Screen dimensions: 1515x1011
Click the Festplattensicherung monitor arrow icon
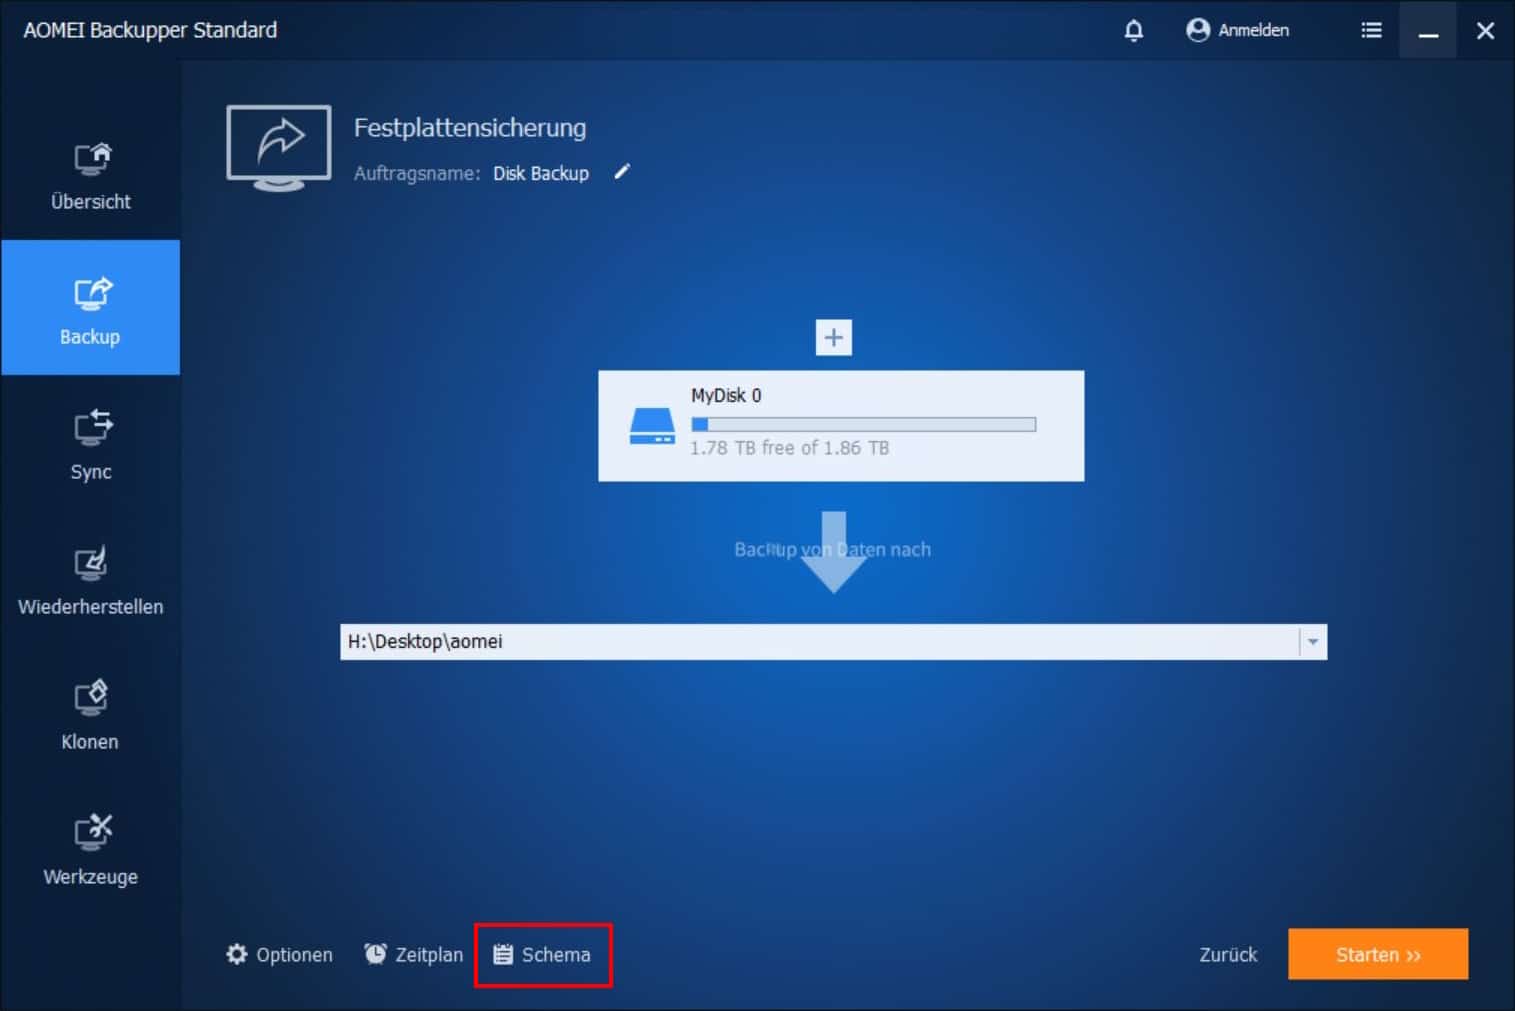pyautogui.click(x=279, y=148)
